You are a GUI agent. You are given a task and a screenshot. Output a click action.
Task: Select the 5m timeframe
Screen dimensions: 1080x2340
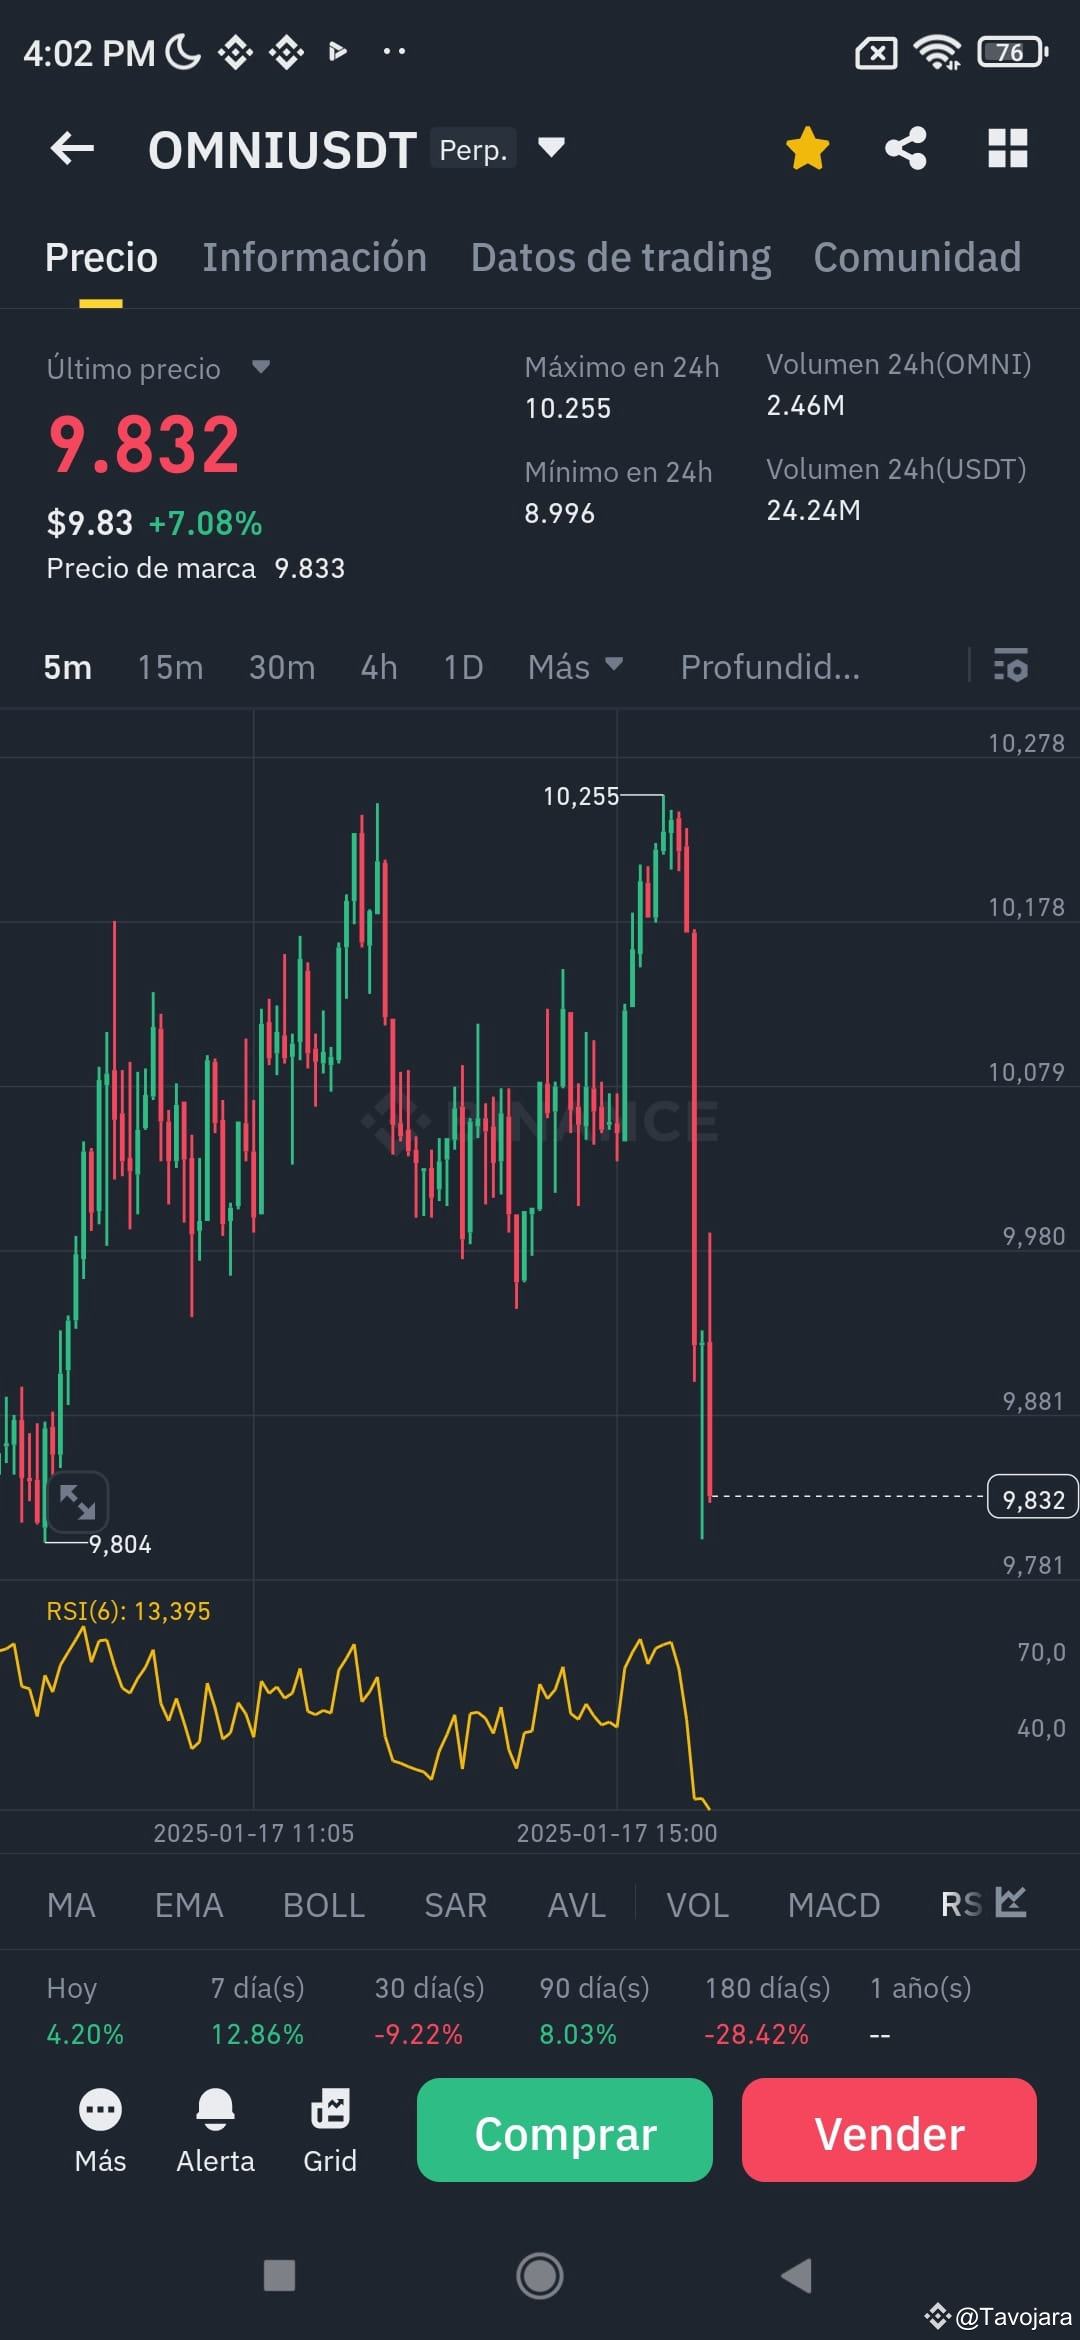(x=67, y=667)
